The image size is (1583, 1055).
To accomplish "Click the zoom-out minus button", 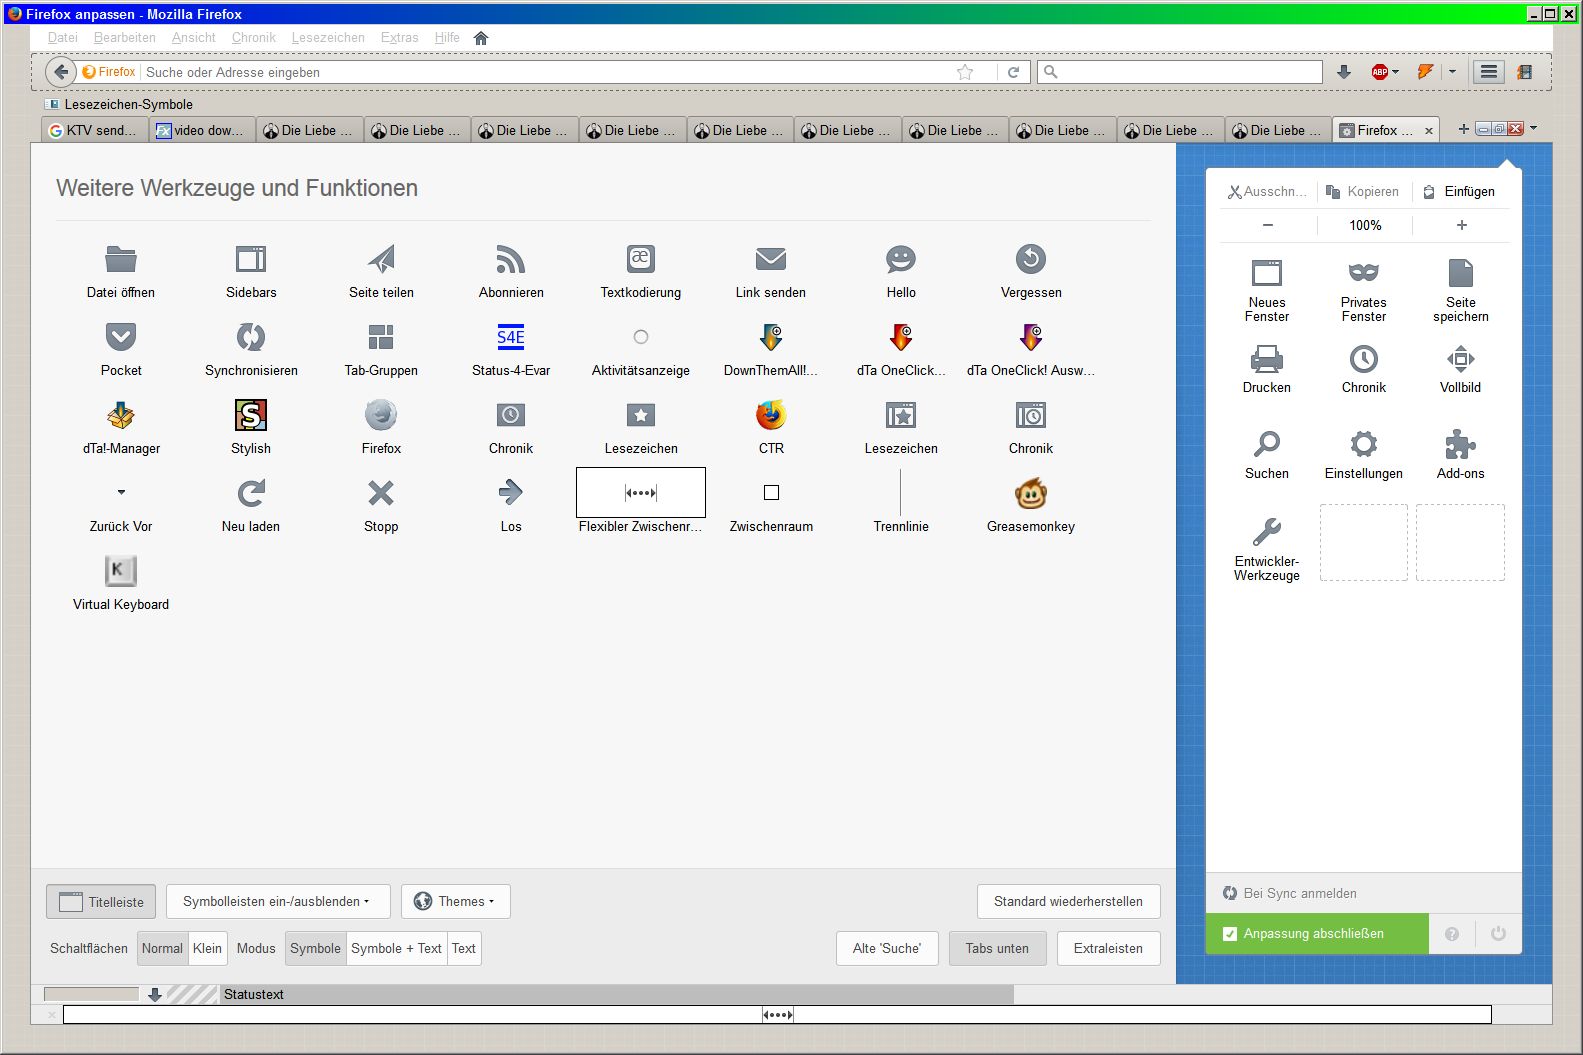I will (1268, 226).
